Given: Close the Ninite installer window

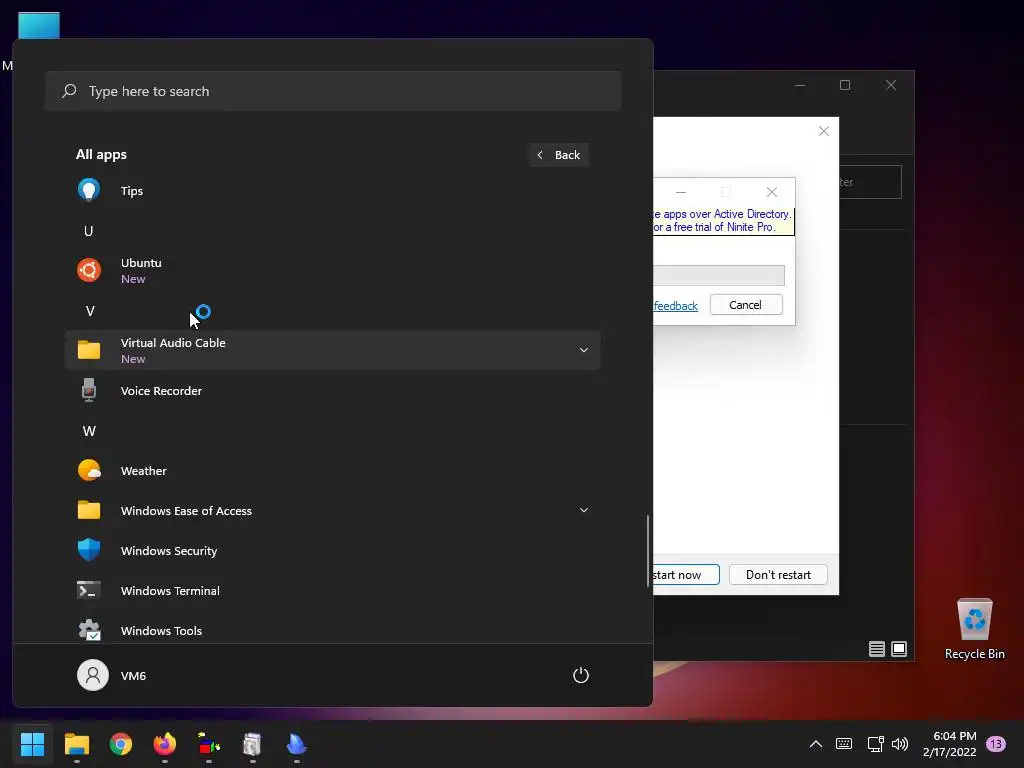Looking at the screenshot, I should tap(772, 192).
